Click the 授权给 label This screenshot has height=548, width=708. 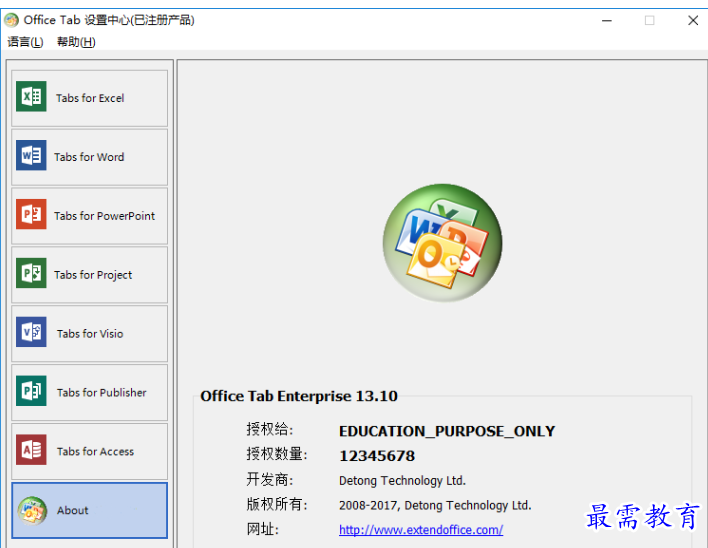(x=270, y=429)
